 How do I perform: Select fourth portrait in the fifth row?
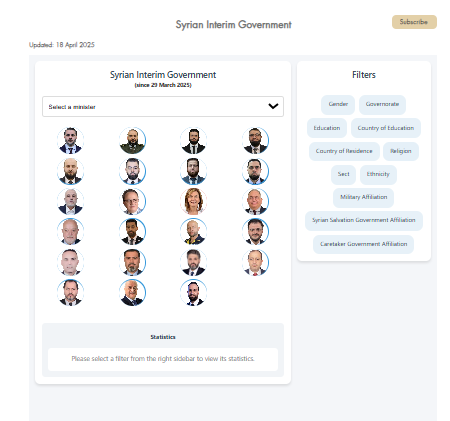pyautogui.click(x=255, y=262)
